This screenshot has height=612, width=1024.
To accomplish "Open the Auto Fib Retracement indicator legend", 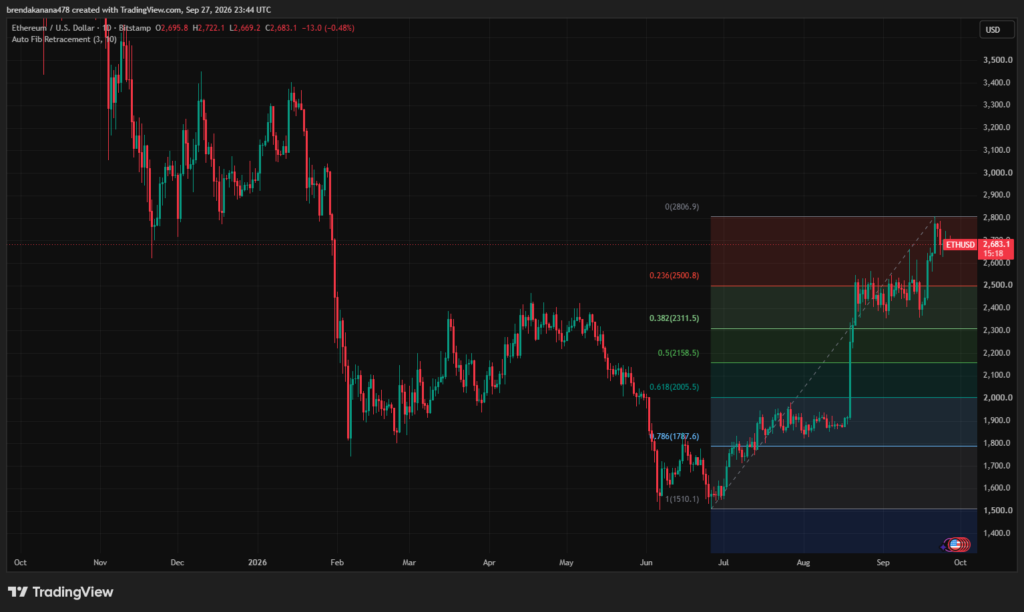I will tap(64, 40).
